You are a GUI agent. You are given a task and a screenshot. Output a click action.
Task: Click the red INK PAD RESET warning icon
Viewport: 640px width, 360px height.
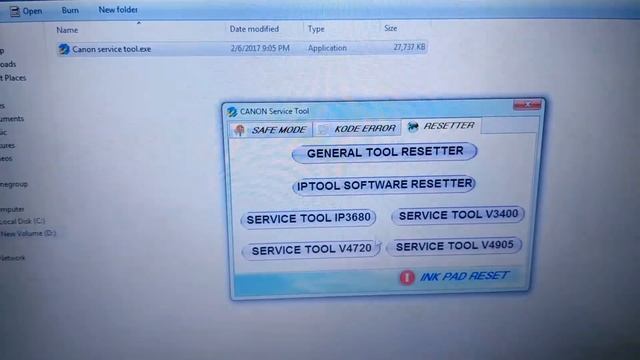tap(407, 278)
